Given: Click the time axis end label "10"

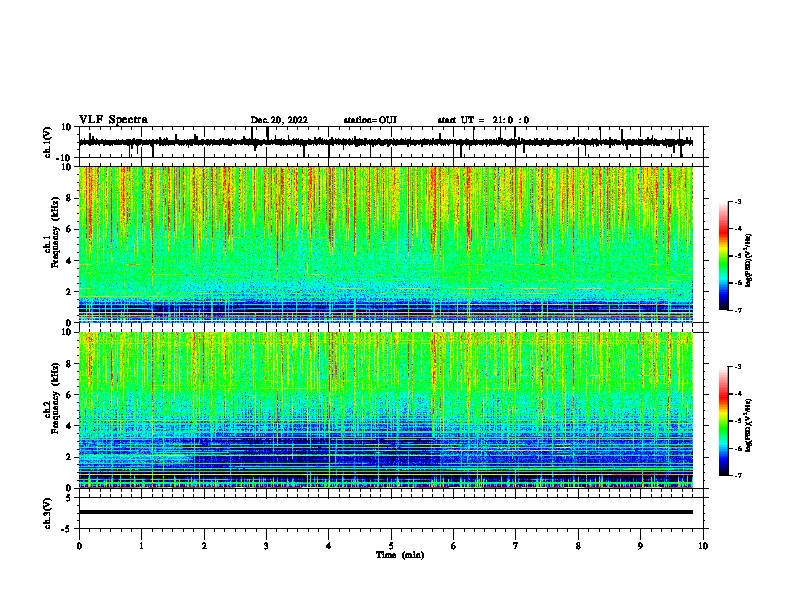Looking at the screenshot, I should [703, 546].
